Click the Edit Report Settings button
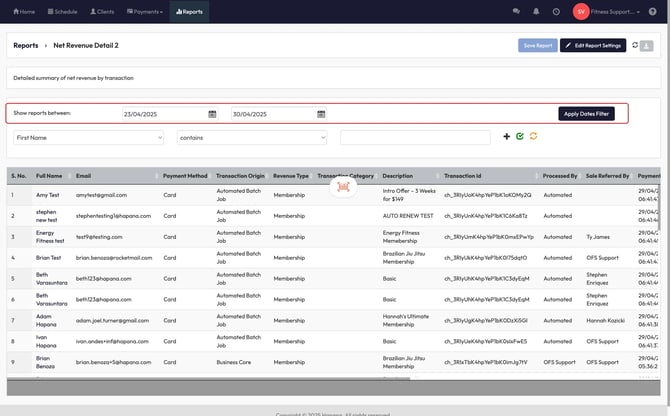 [592, 45]
